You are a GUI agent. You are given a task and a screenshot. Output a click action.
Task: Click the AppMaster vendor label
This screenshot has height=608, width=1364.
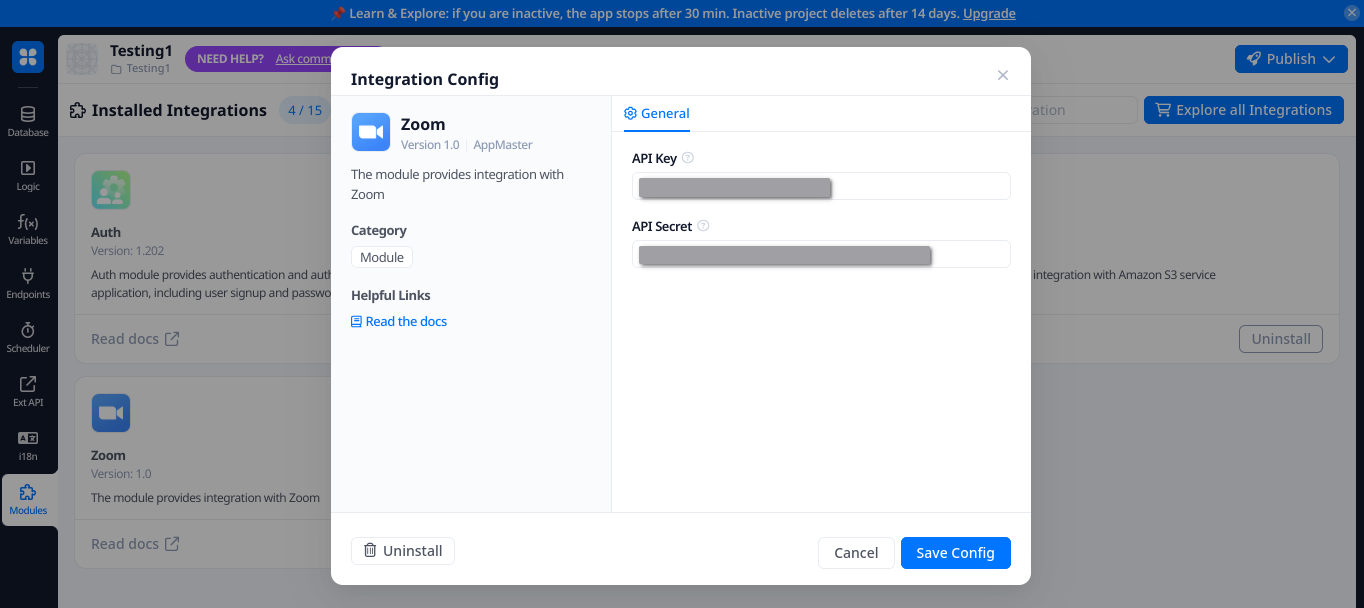(503, 145)
